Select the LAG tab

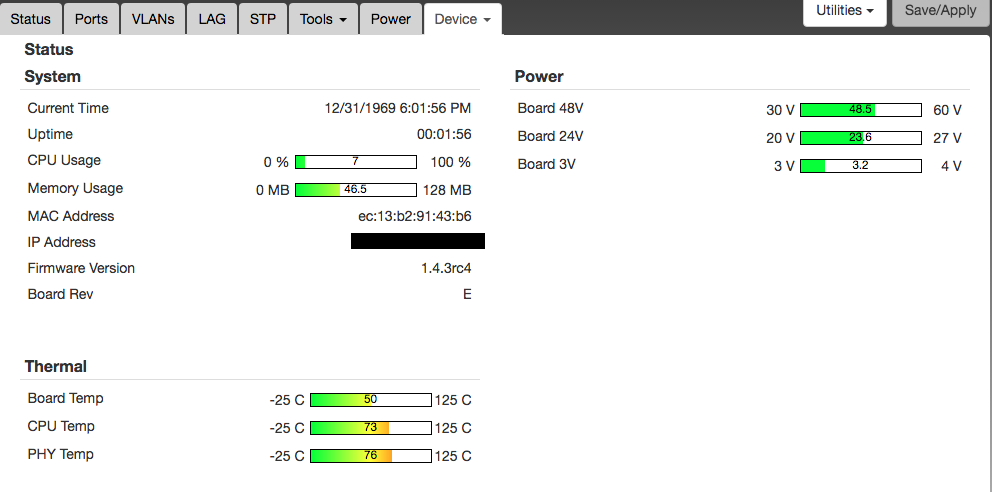point(212,19)
